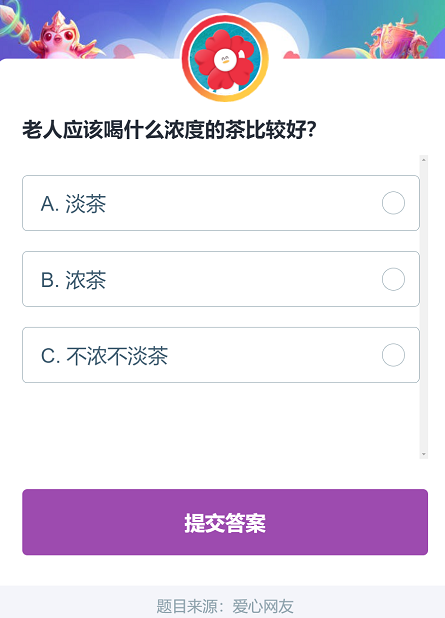This screenshot has width=445, height=618.
Task: Click the scrollbar down arrow
Action: (424, 454)
